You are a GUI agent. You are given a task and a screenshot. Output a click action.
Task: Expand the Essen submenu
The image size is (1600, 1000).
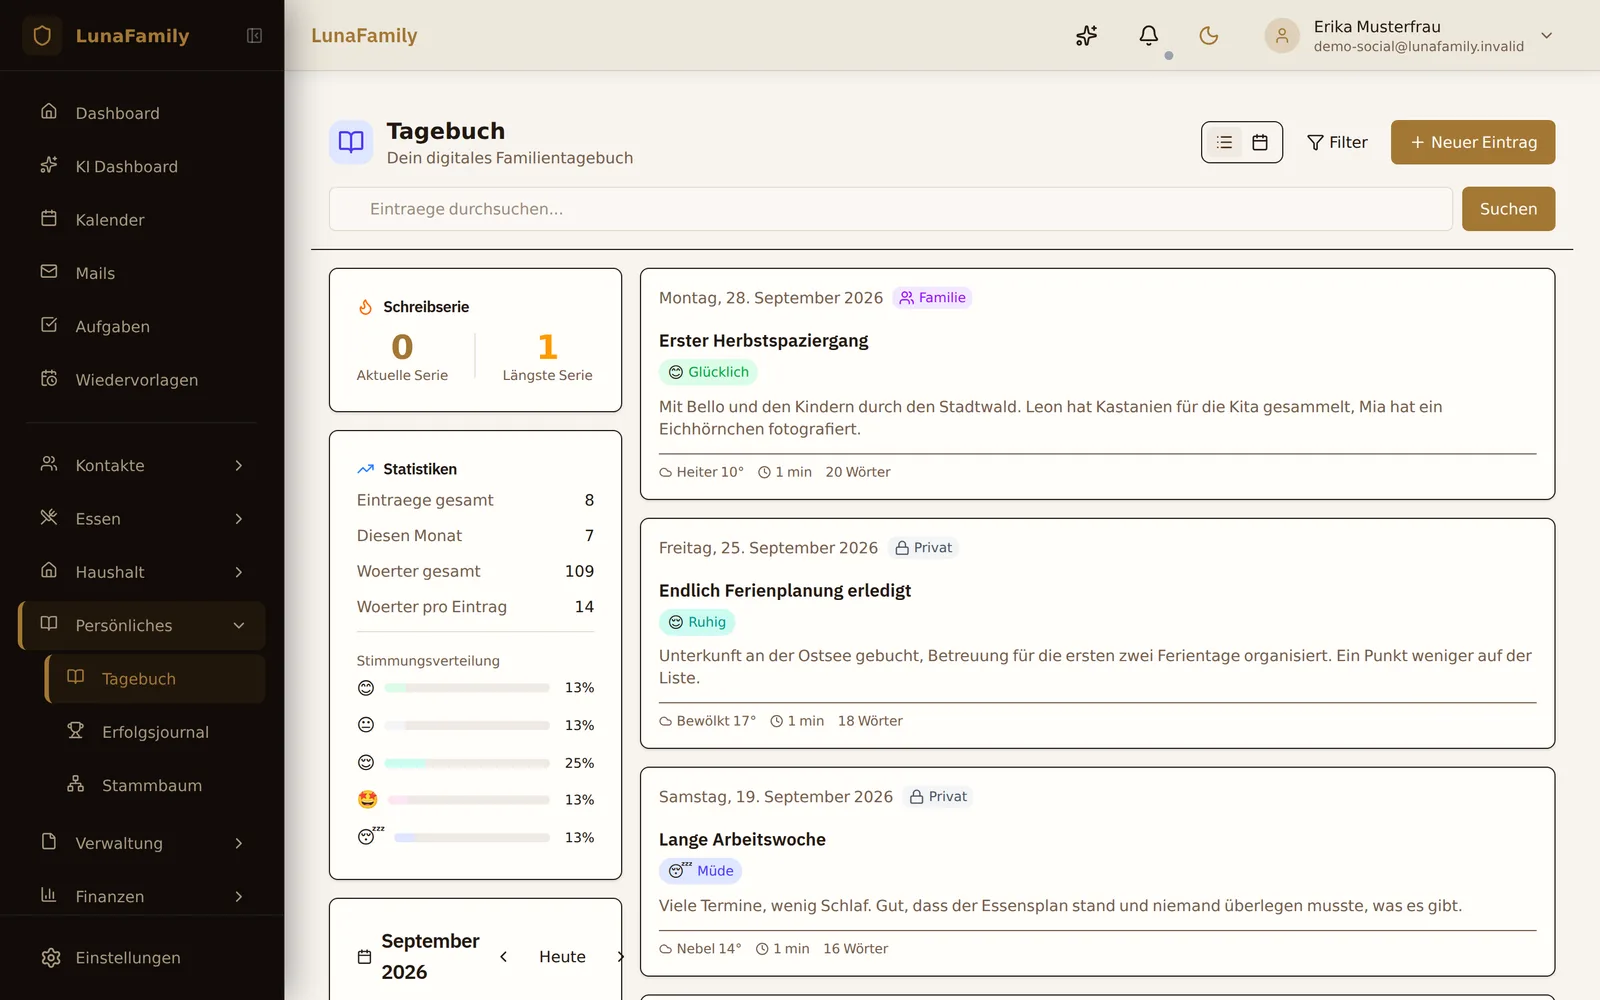(x=142, y=519)
